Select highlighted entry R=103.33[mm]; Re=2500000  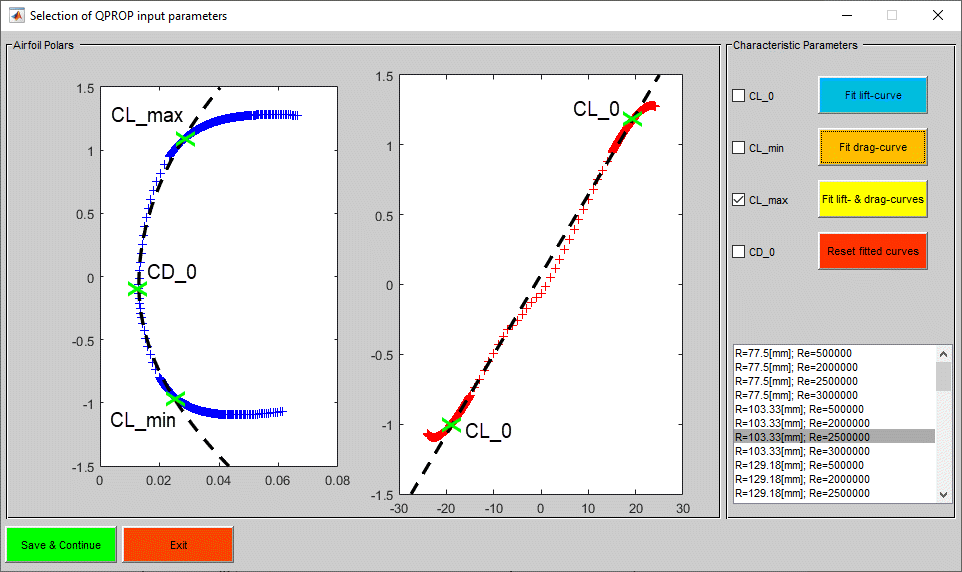pyautogui.click(x=834, y=437)
